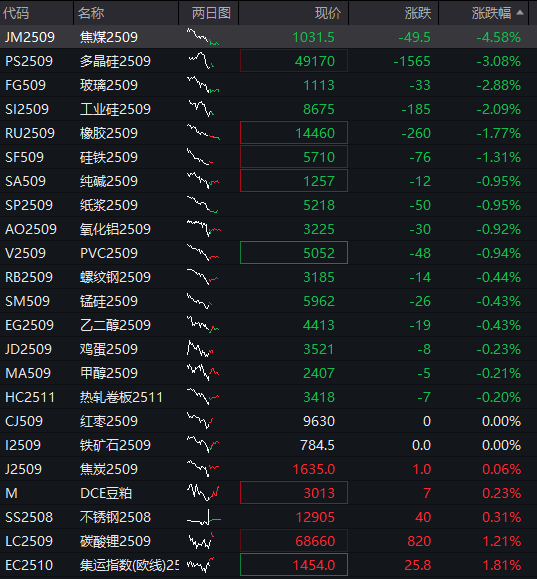Click the 784.5 current price
The height and width of the screenshot is (579, 537).
317,445
